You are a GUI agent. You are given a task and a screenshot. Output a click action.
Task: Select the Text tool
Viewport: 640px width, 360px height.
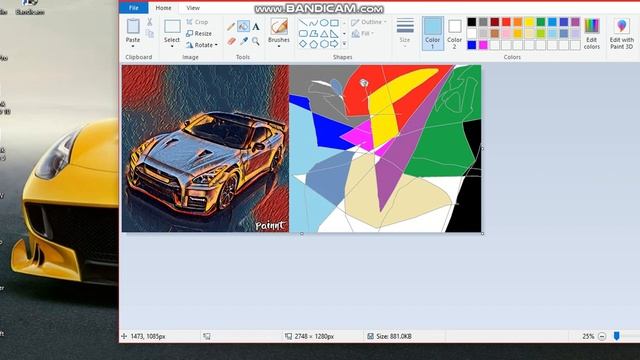tap(256, 27)
